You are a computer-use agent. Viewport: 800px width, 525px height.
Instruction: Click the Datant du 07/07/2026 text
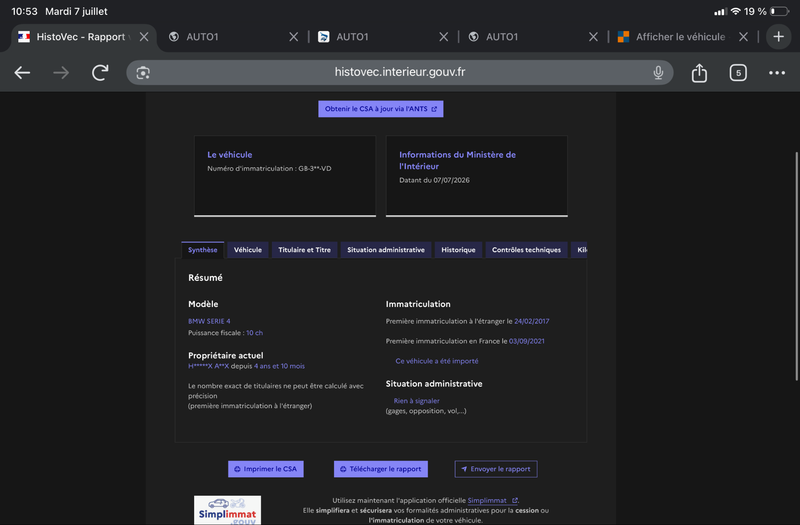click(x=434, y=180)
